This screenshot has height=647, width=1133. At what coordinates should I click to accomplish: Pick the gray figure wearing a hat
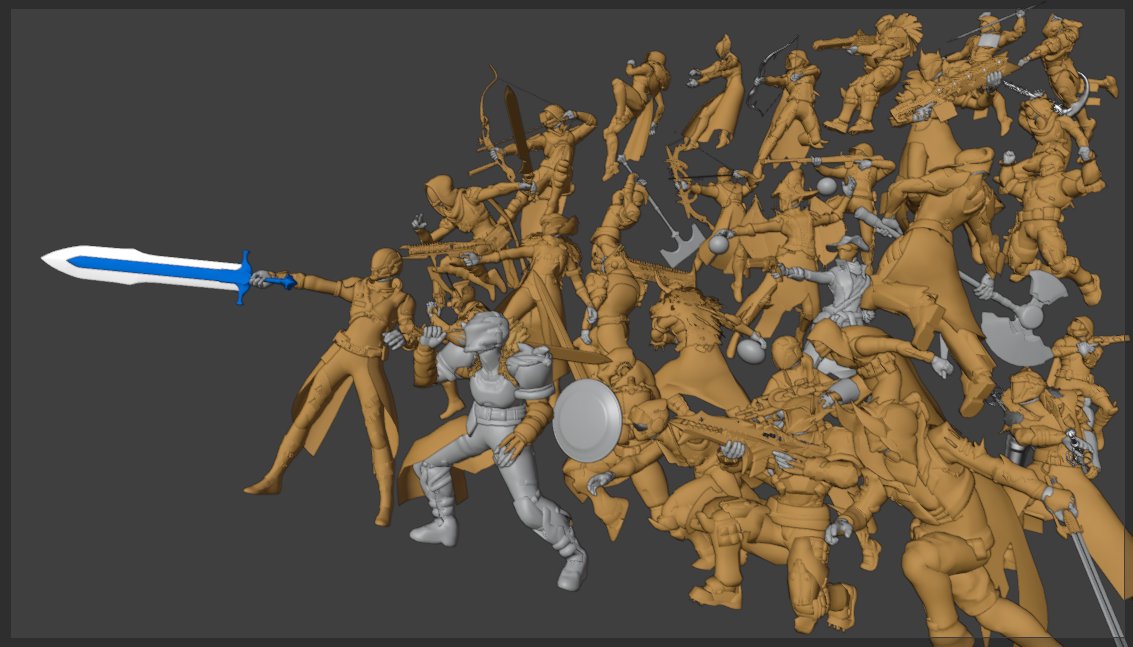[x=842, y=286]
